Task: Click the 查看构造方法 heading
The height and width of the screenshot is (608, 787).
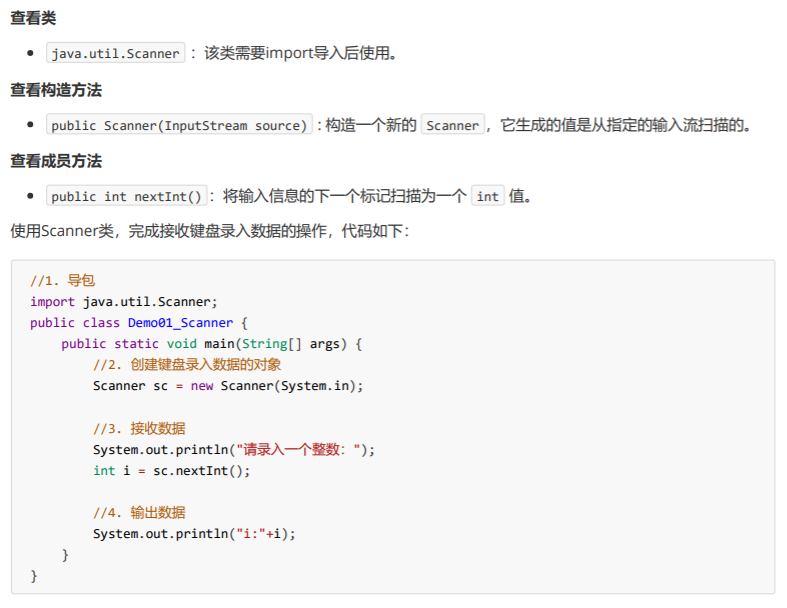Action: tap(56, 90)
